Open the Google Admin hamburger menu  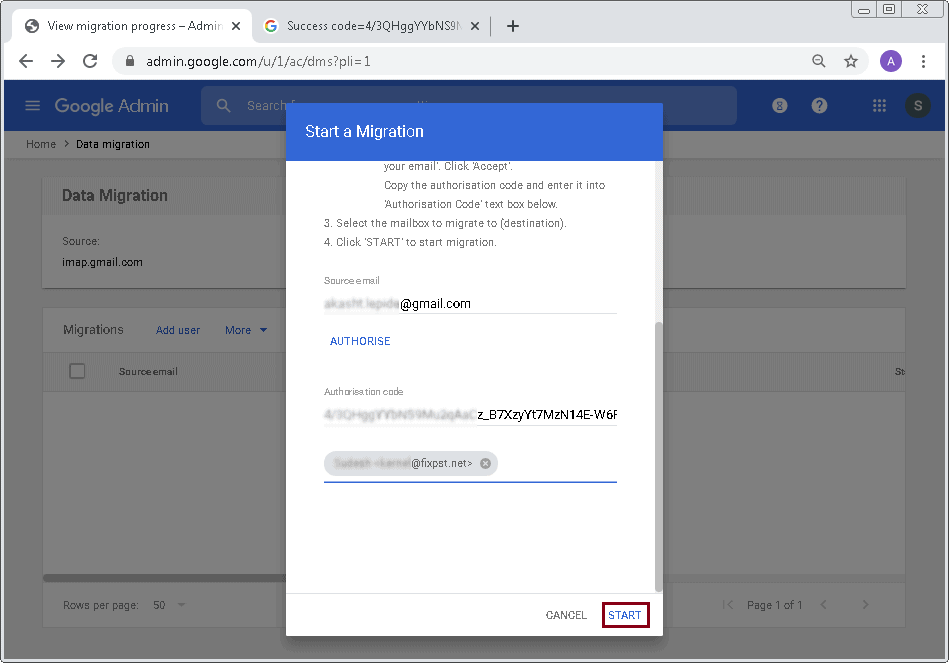33,106
